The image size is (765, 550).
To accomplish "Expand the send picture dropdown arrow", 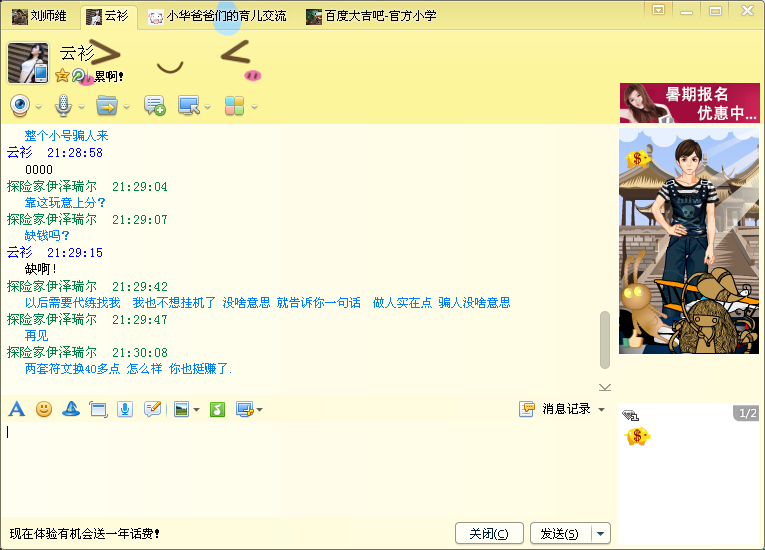I will pyautogui.click(x=196, y=409).
